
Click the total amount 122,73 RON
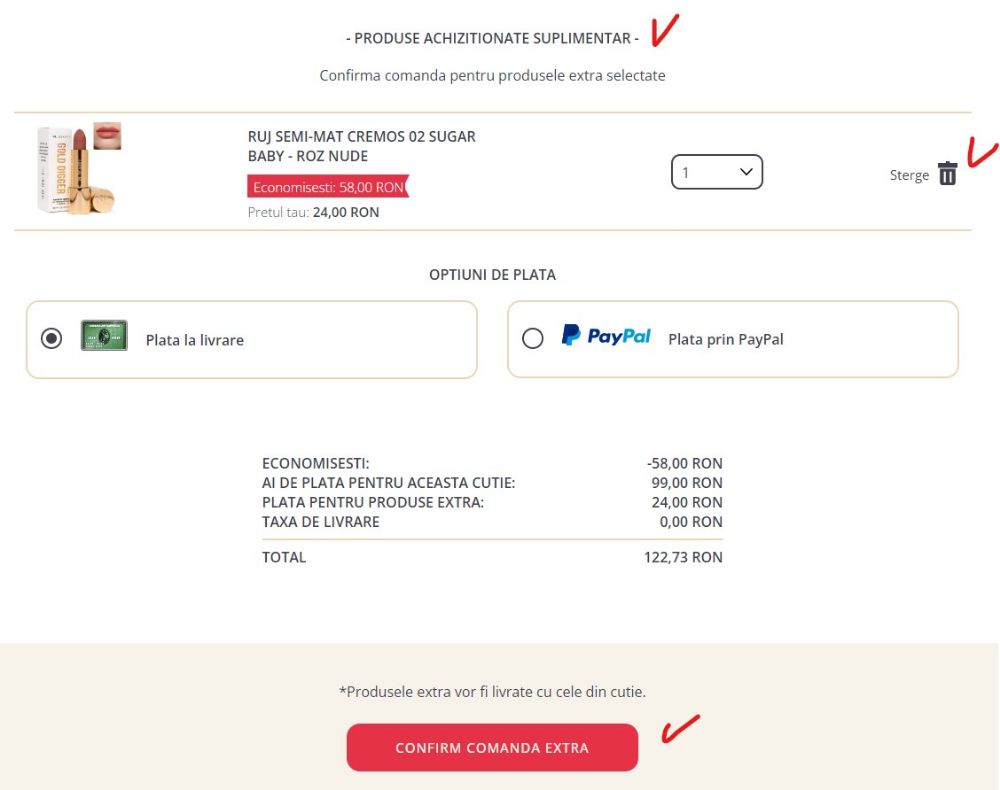pos(683,557)
